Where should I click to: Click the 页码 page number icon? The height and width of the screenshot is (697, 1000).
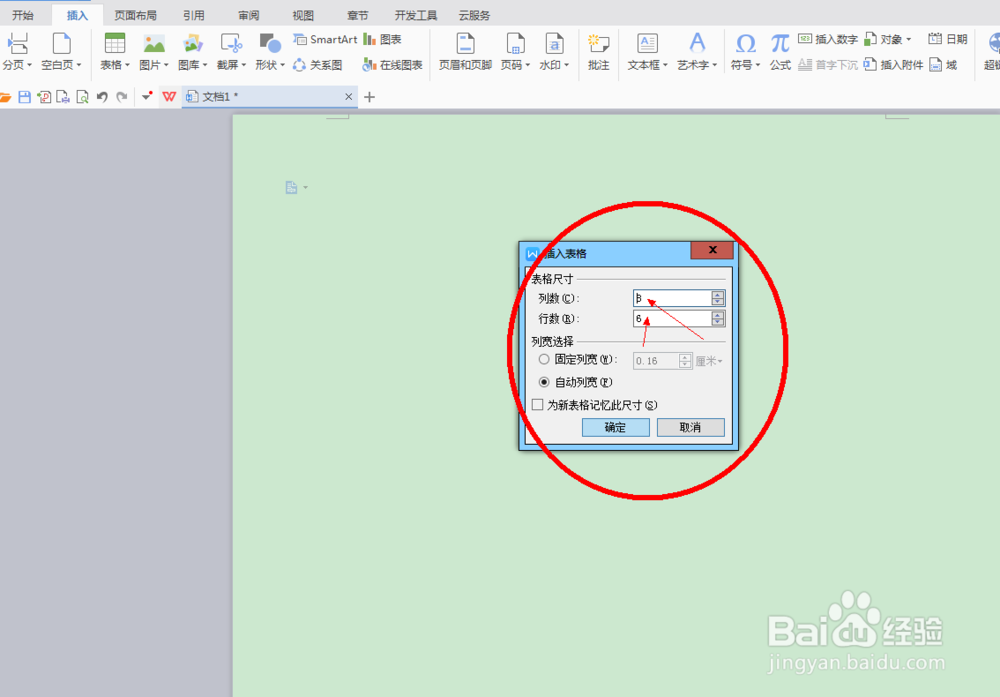(x=515, y=43)
